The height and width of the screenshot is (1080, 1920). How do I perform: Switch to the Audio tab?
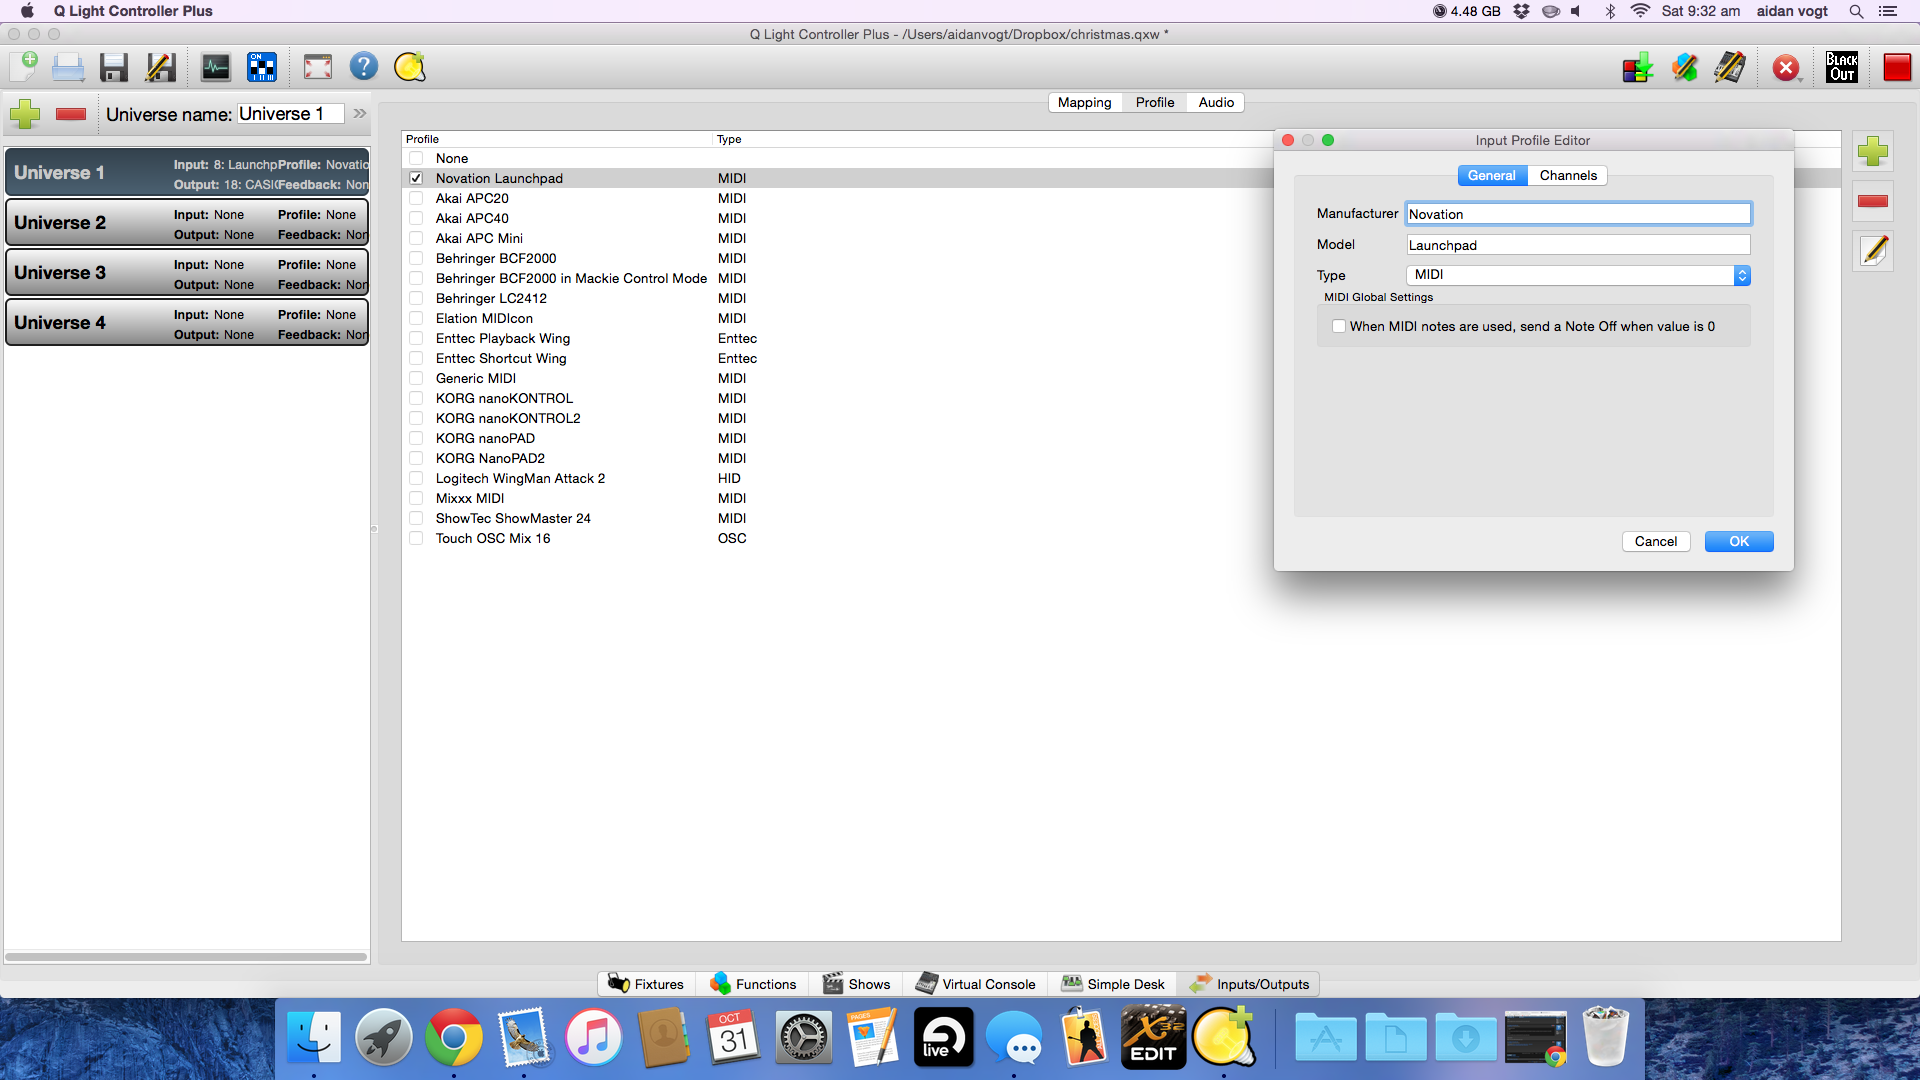tap(1216, 102)
